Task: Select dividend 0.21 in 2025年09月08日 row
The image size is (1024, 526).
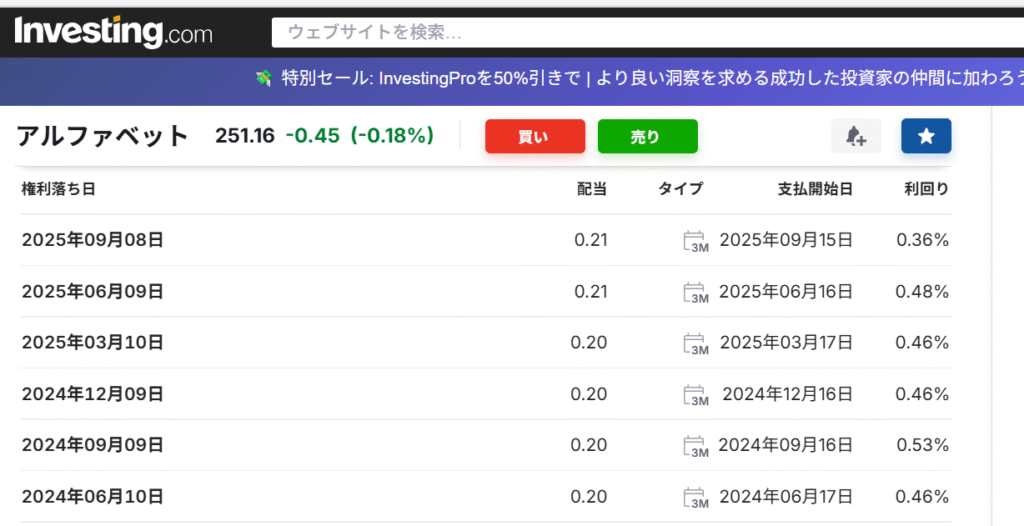Action: (591, 240)
